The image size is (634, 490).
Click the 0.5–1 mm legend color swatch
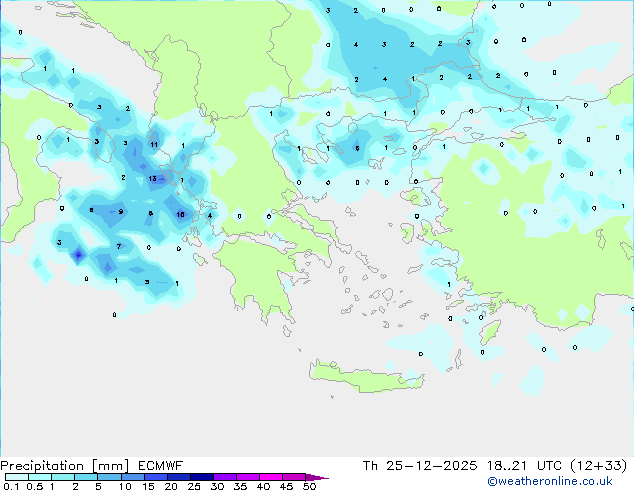(x=40, y=477)
